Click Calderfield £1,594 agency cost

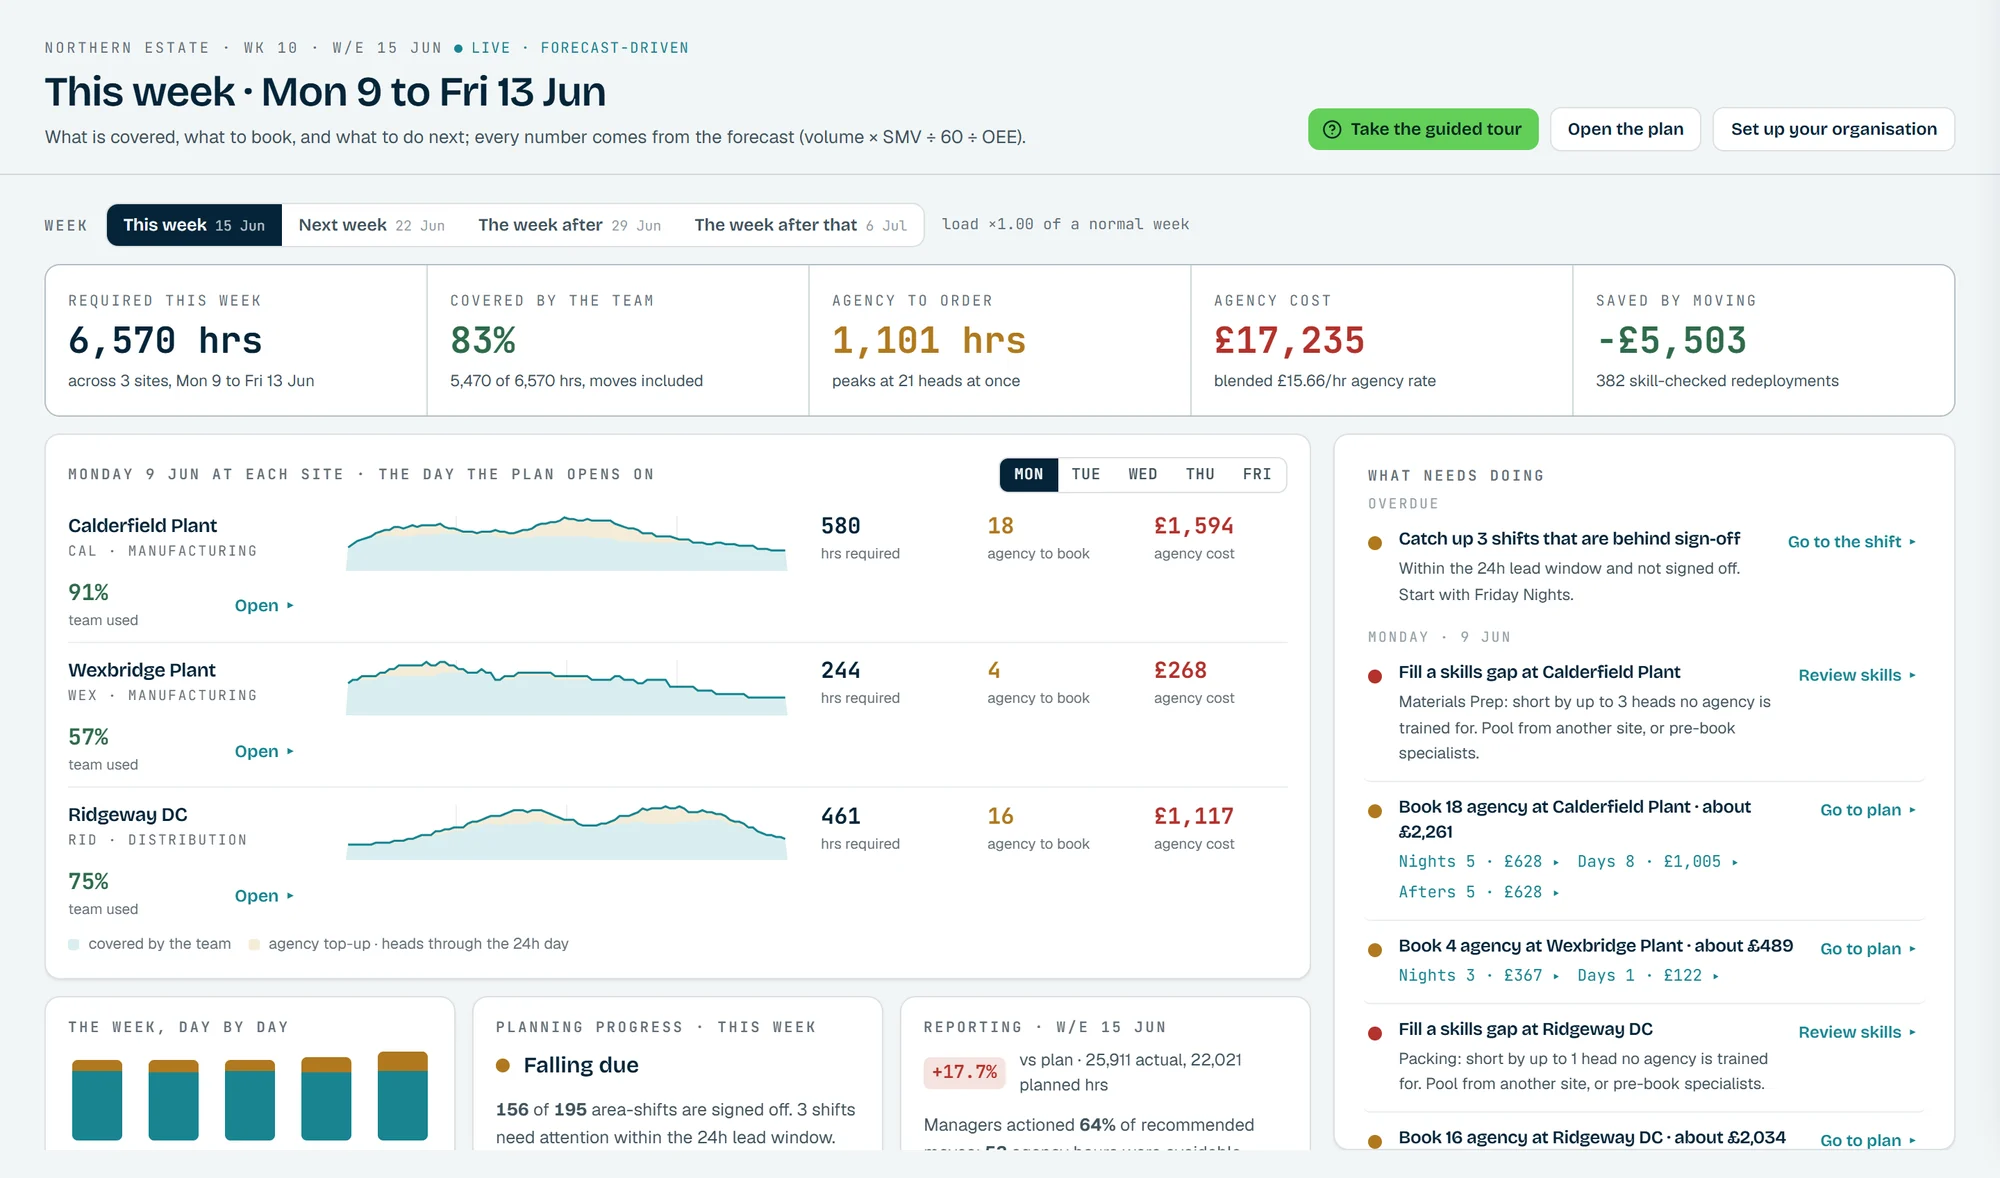1193,526
